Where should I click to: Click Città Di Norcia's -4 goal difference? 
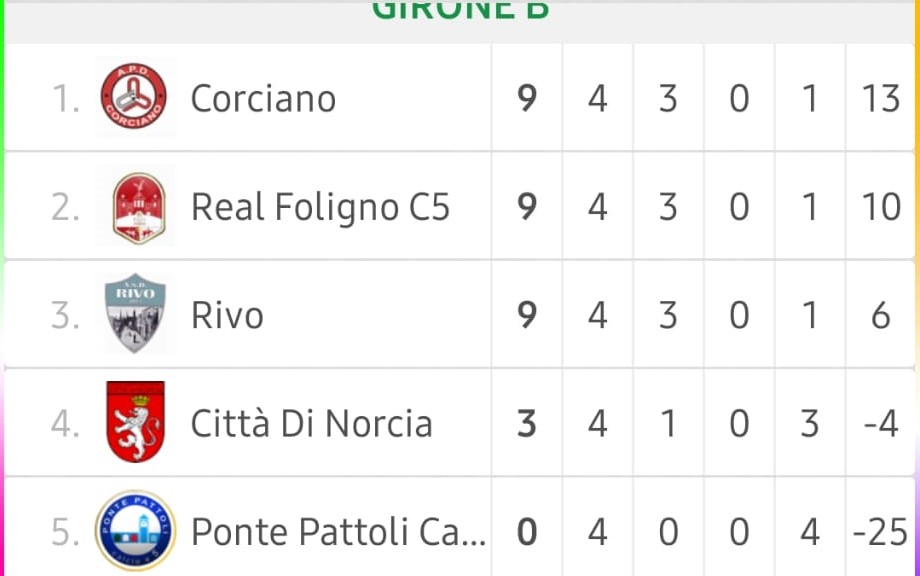(x=881, y=423)
